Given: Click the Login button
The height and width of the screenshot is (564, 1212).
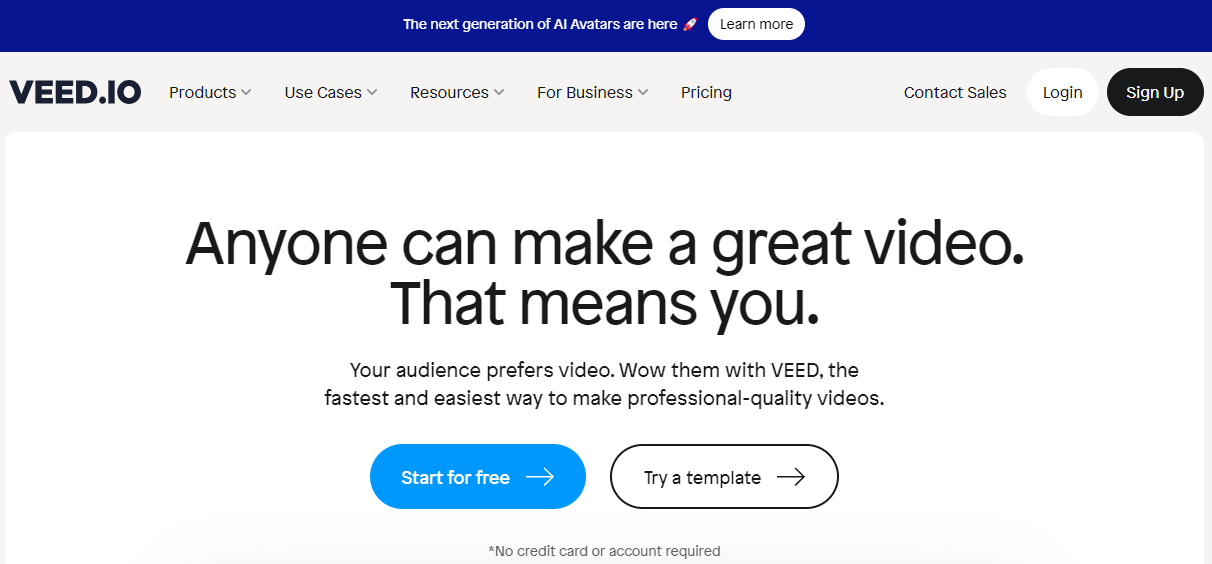Looking at the screenshot, I should coord(1062,92).
